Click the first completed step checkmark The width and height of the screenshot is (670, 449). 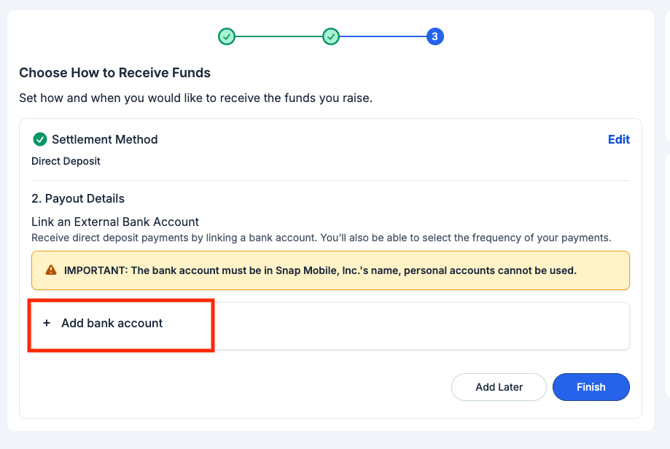pyautogui.click(x=226, y=37)
